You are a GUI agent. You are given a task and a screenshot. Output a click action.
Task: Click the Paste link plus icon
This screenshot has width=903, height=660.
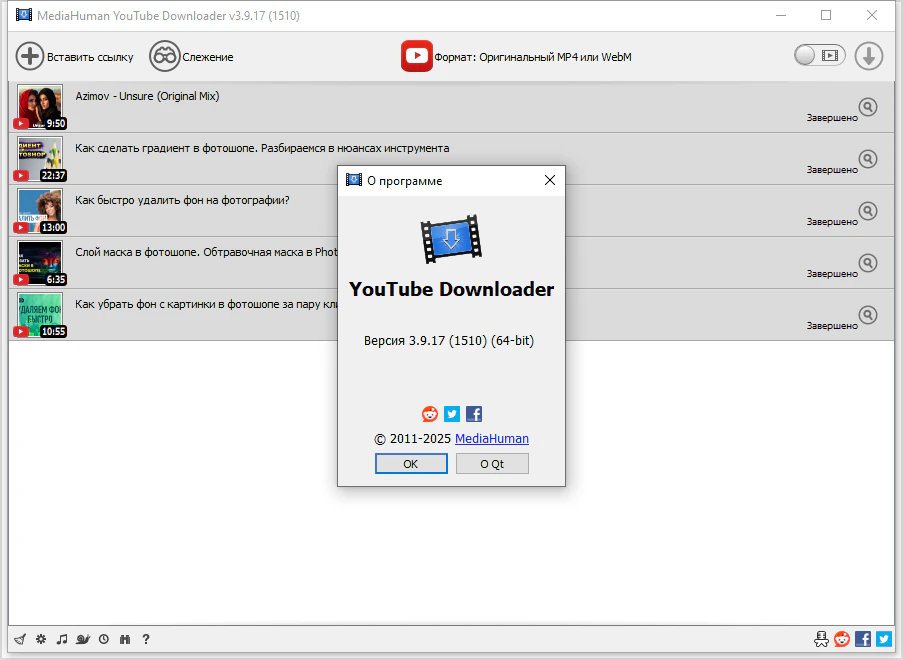[29, 56]
